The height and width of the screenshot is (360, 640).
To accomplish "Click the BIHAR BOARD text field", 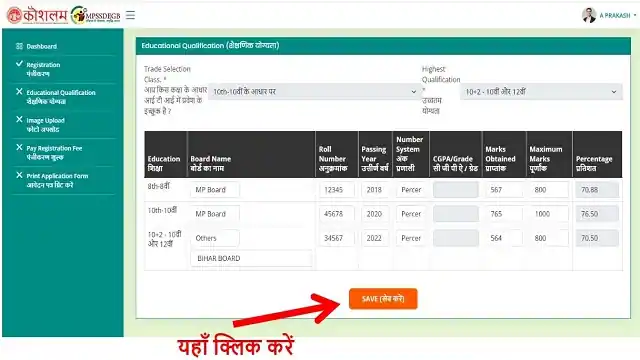I will point(251,258).
